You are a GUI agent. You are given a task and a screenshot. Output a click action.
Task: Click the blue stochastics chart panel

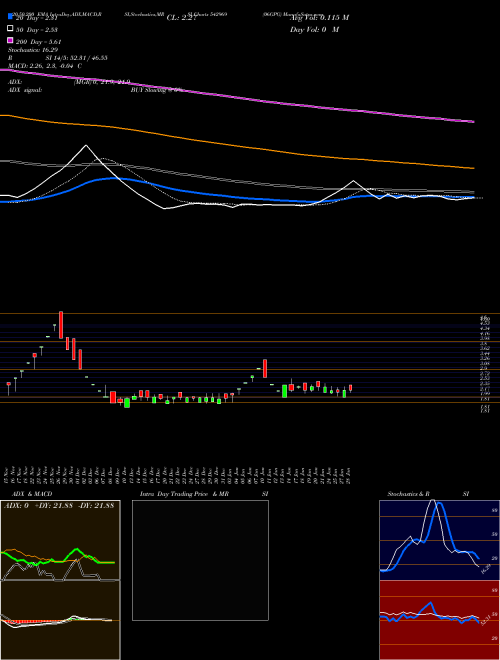439,540
